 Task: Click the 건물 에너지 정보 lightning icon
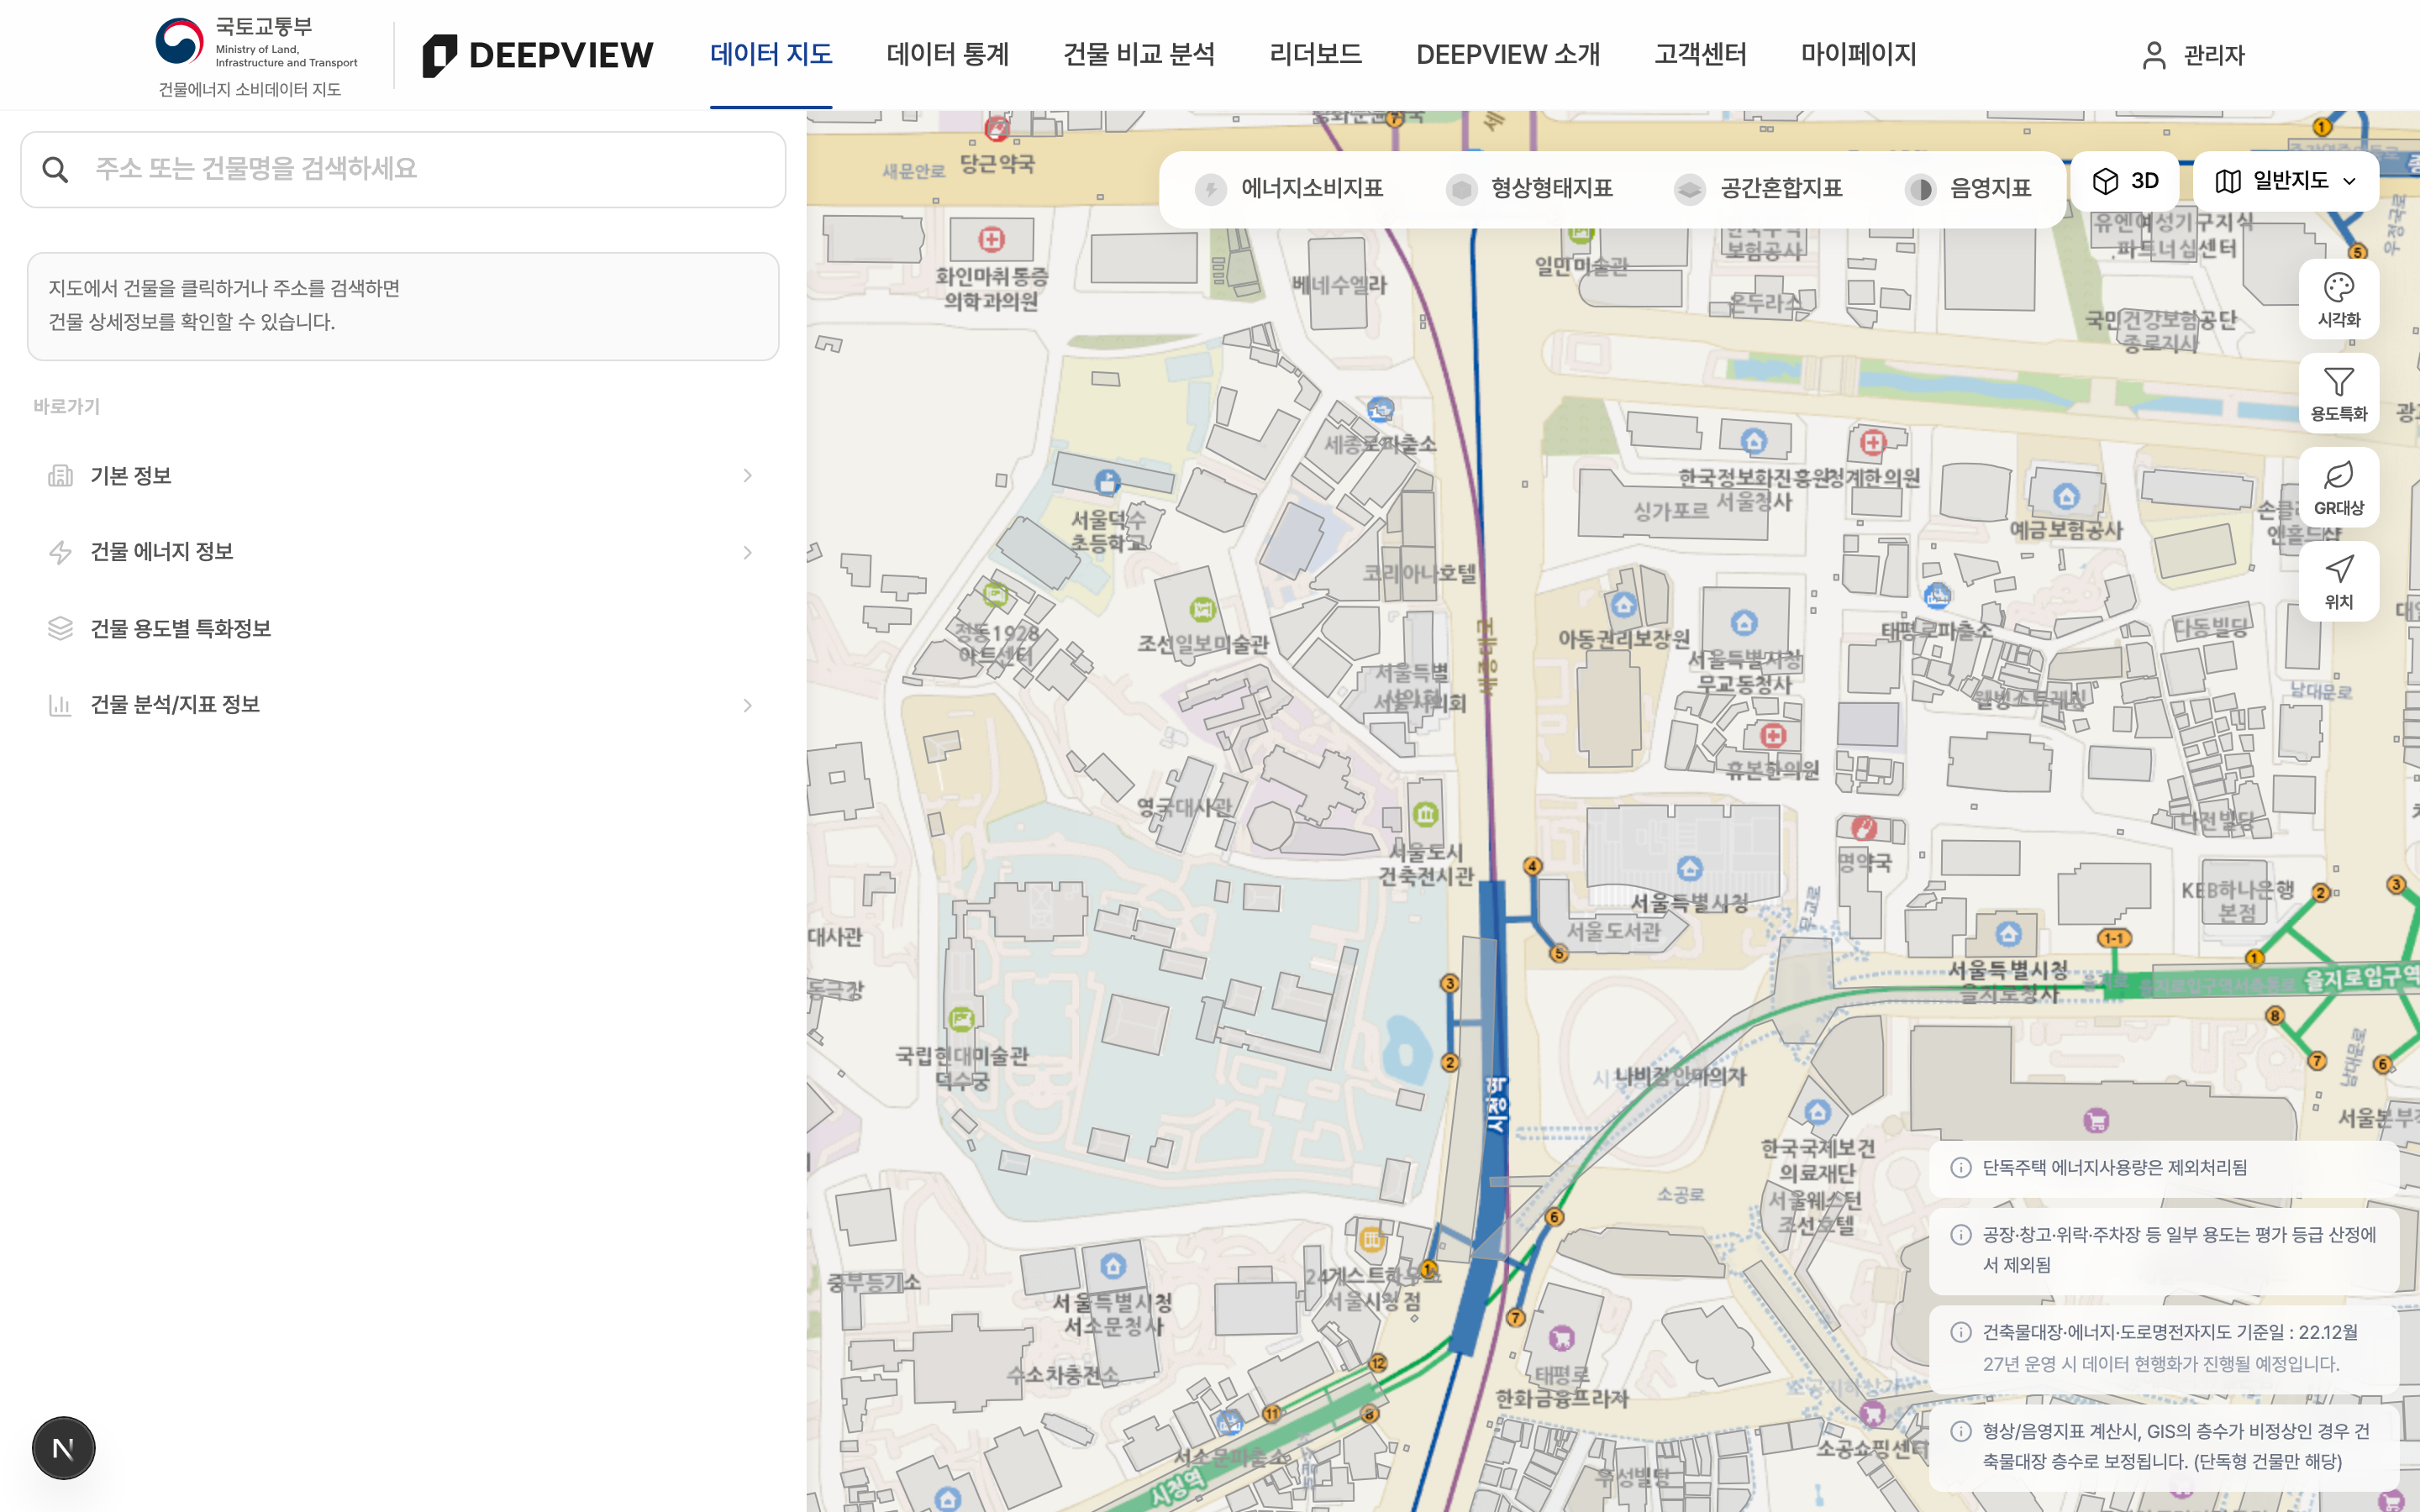point(61,552)
